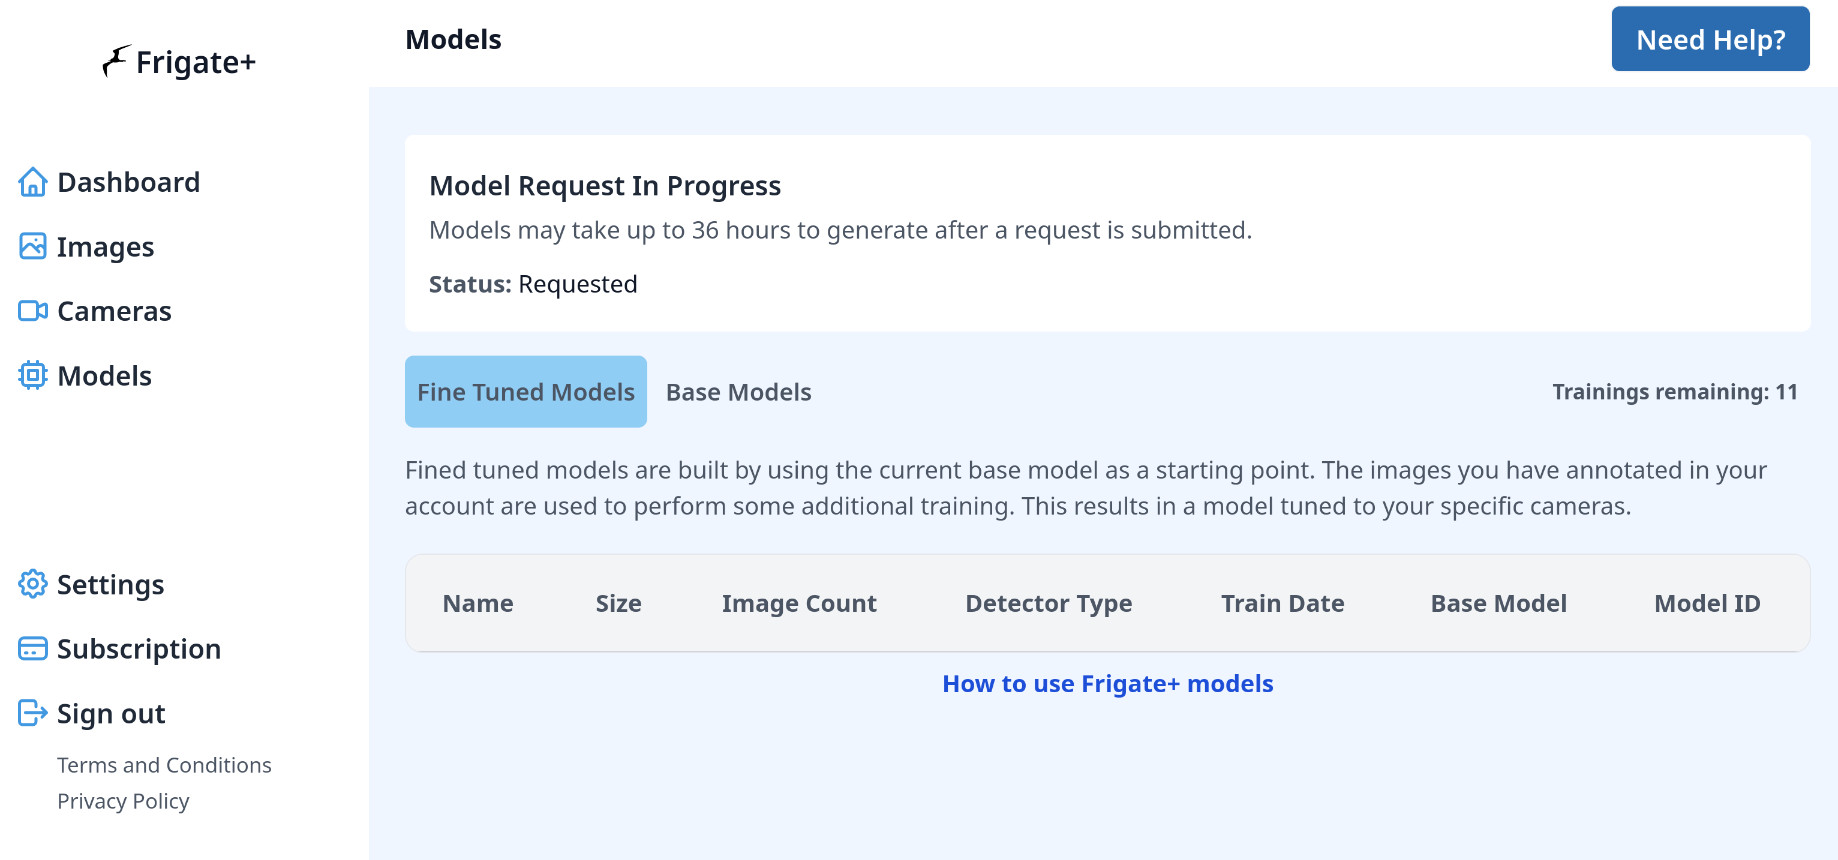Click the Sign out arrow icon
This screenshot has height=860, width=1838.
(x=33, y=713)
